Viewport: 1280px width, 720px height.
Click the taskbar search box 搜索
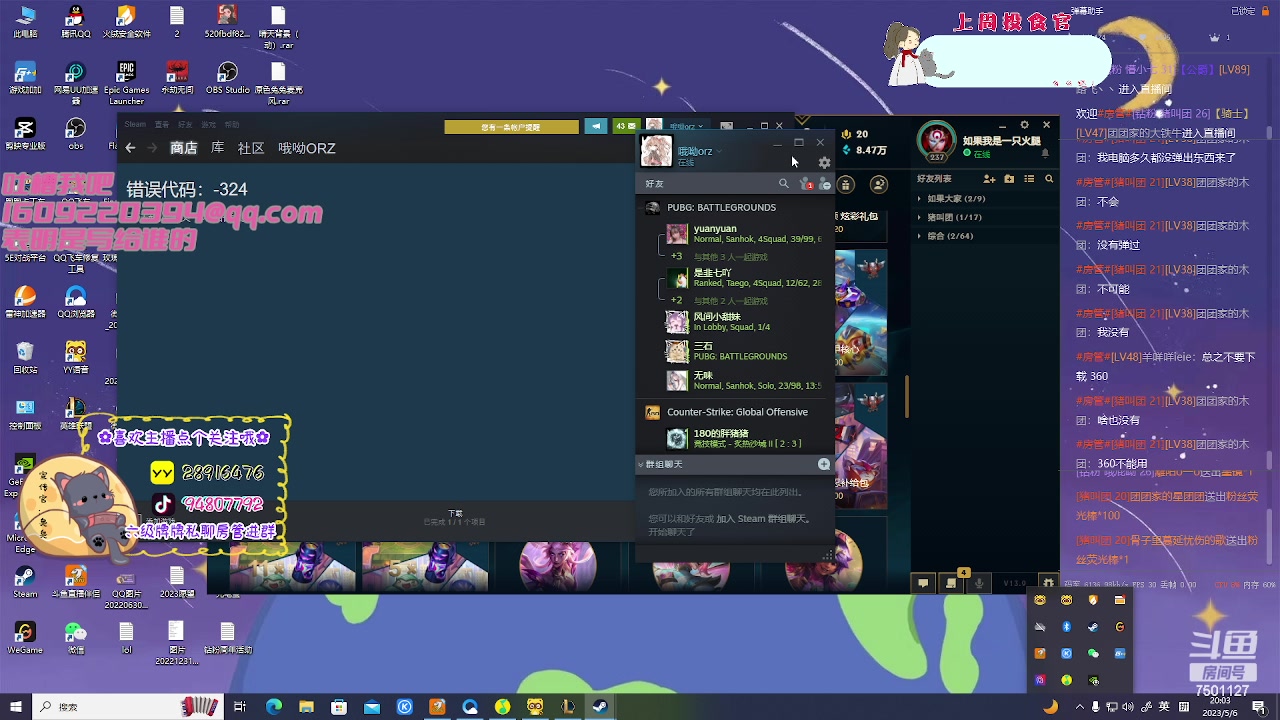click(130, 707)
